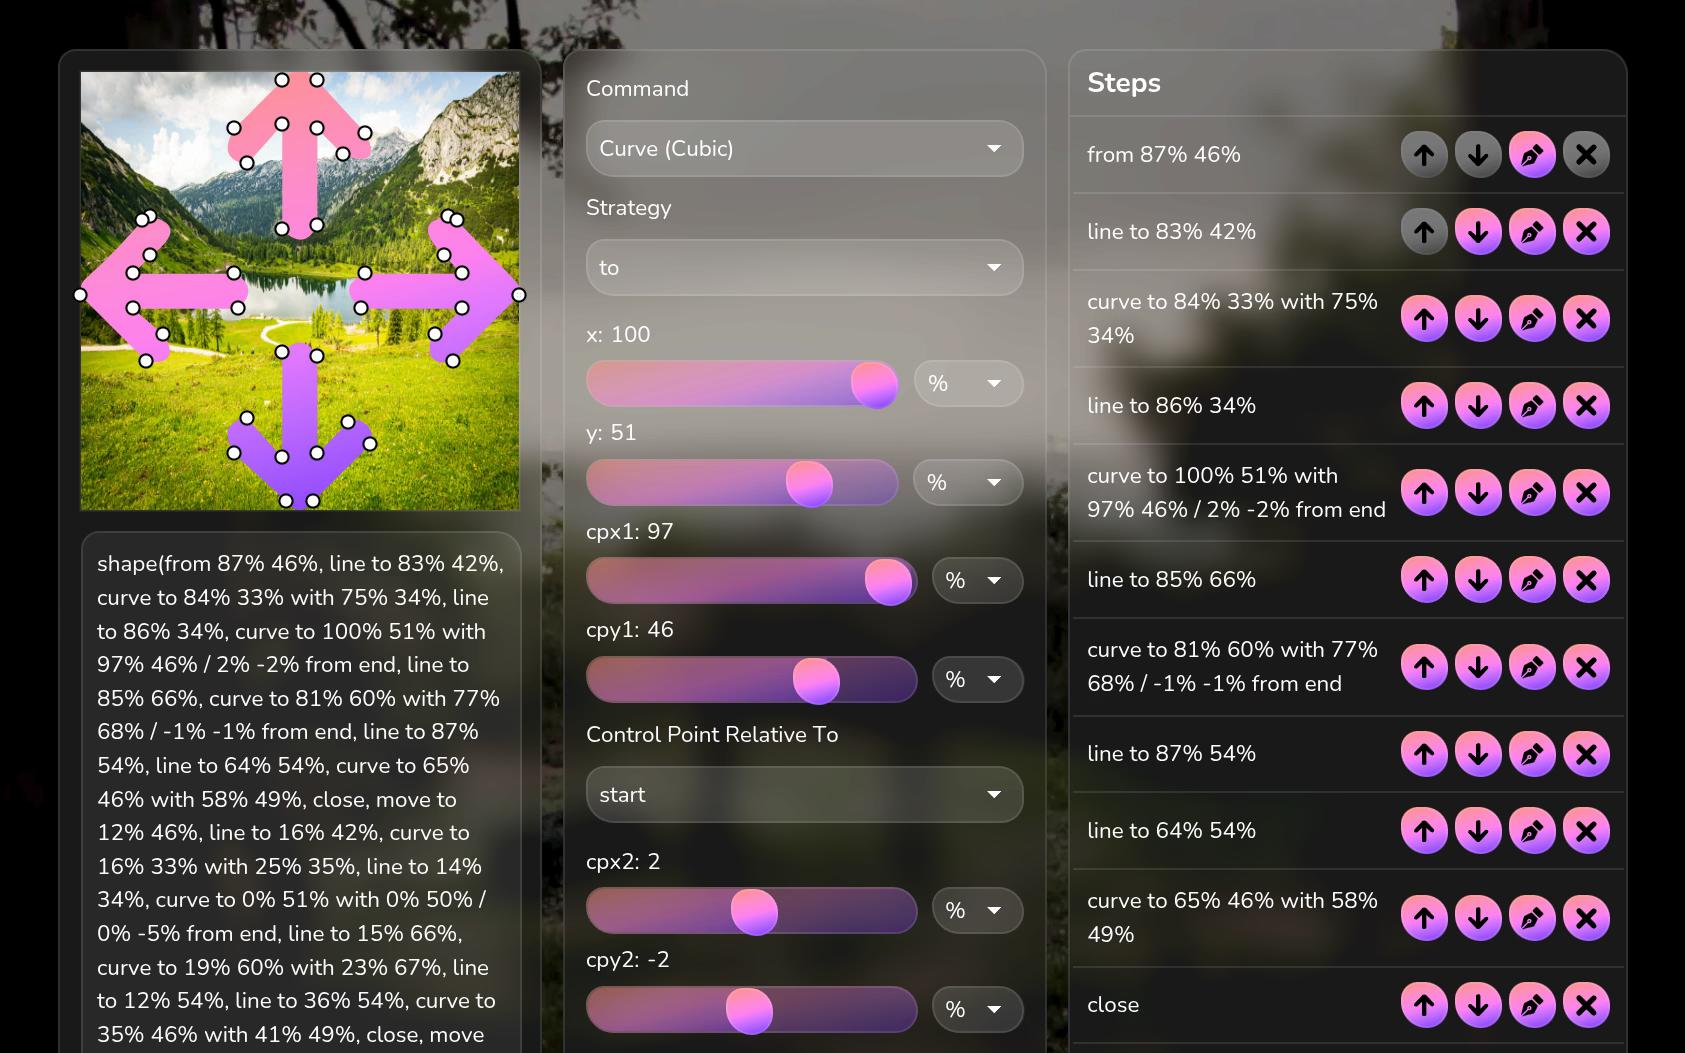Viewport: 1685px width, 1053px height.
Task: Open the Command dropdown showing Curve (Cubic)
Action: [x=804, y=149]
